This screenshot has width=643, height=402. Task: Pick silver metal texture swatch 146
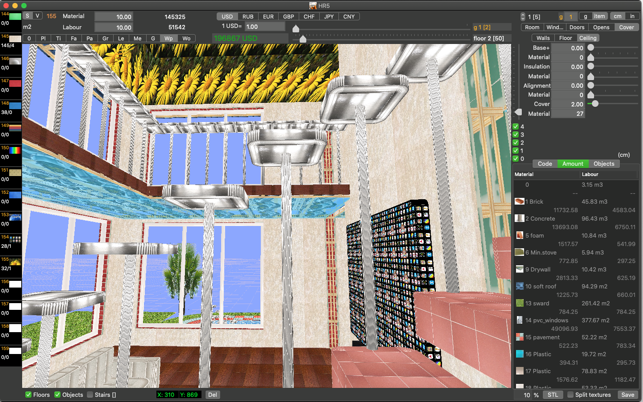tap(15, 61)
